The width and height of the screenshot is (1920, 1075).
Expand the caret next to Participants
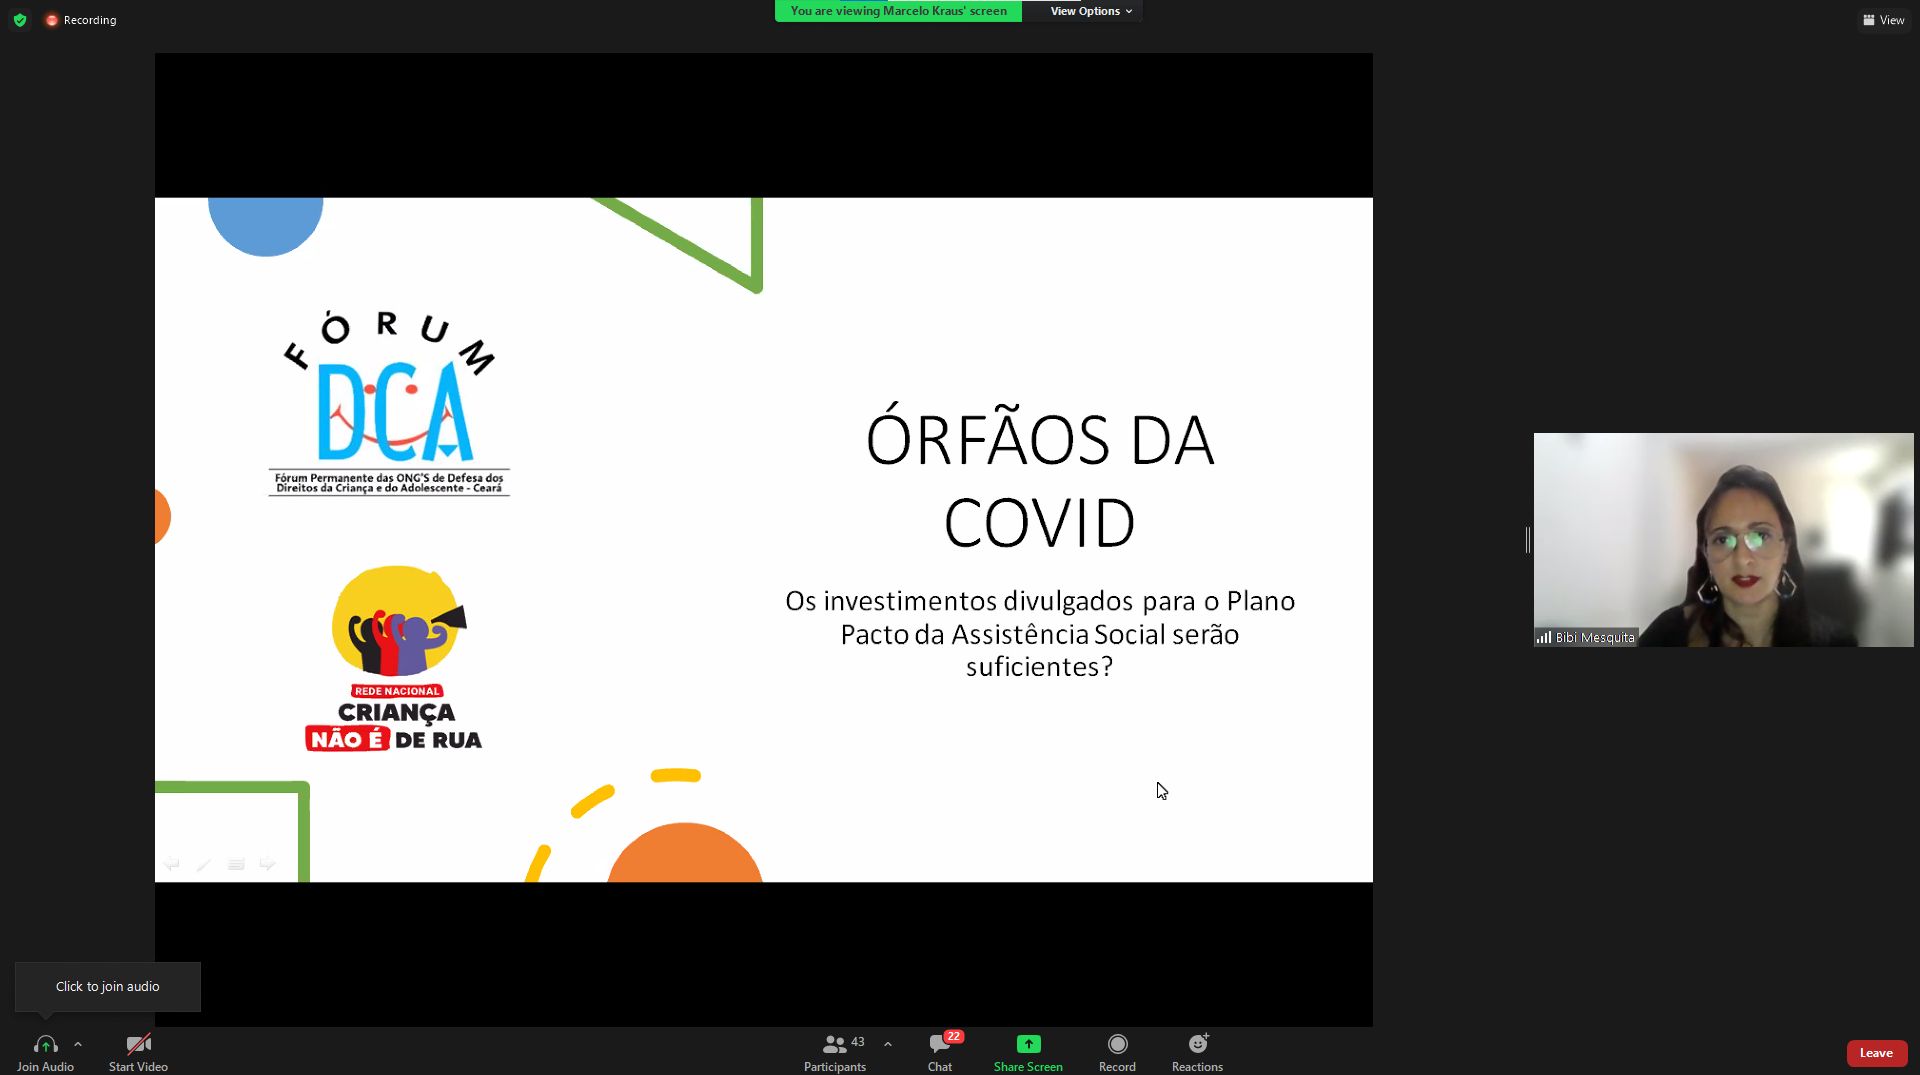(x=888, y=1044)
